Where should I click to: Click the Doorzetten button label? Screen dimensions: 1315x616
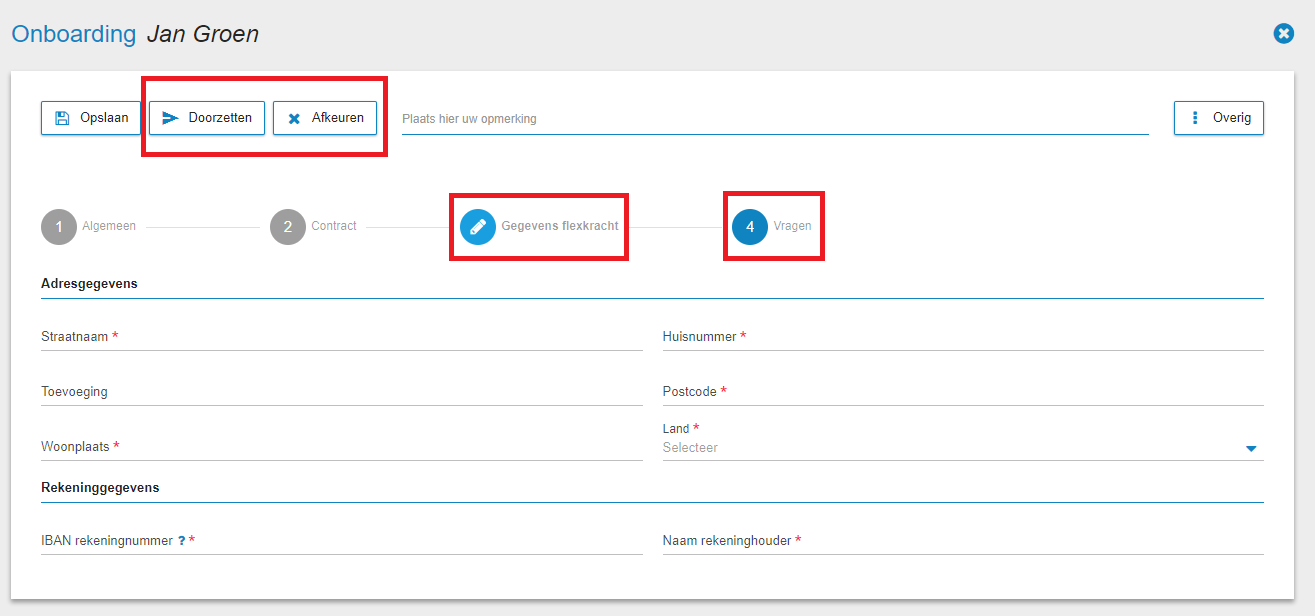220,118
